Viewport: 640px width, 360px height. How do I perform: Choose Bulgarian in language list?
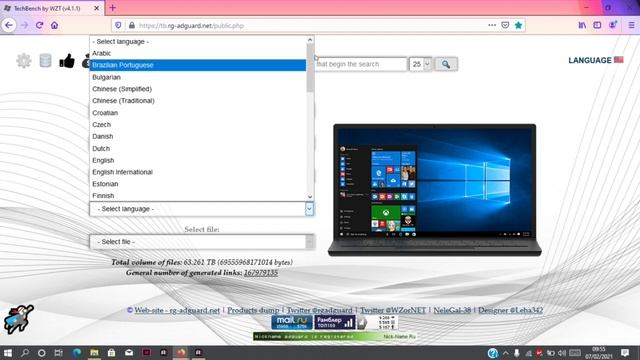(x=198, y=77)
